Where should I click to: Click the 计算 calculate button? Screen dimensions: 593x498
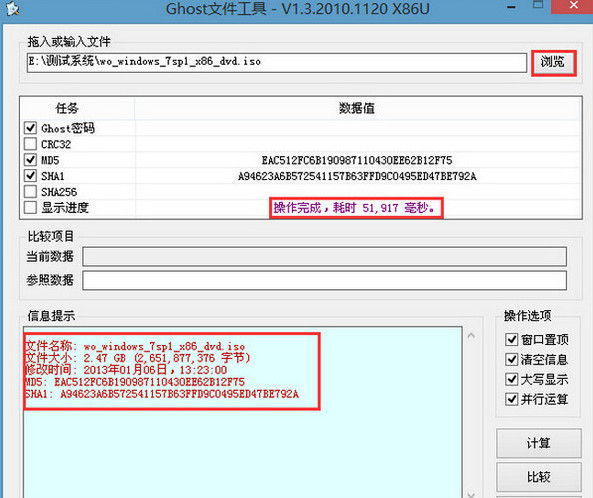tap(539, 443)
